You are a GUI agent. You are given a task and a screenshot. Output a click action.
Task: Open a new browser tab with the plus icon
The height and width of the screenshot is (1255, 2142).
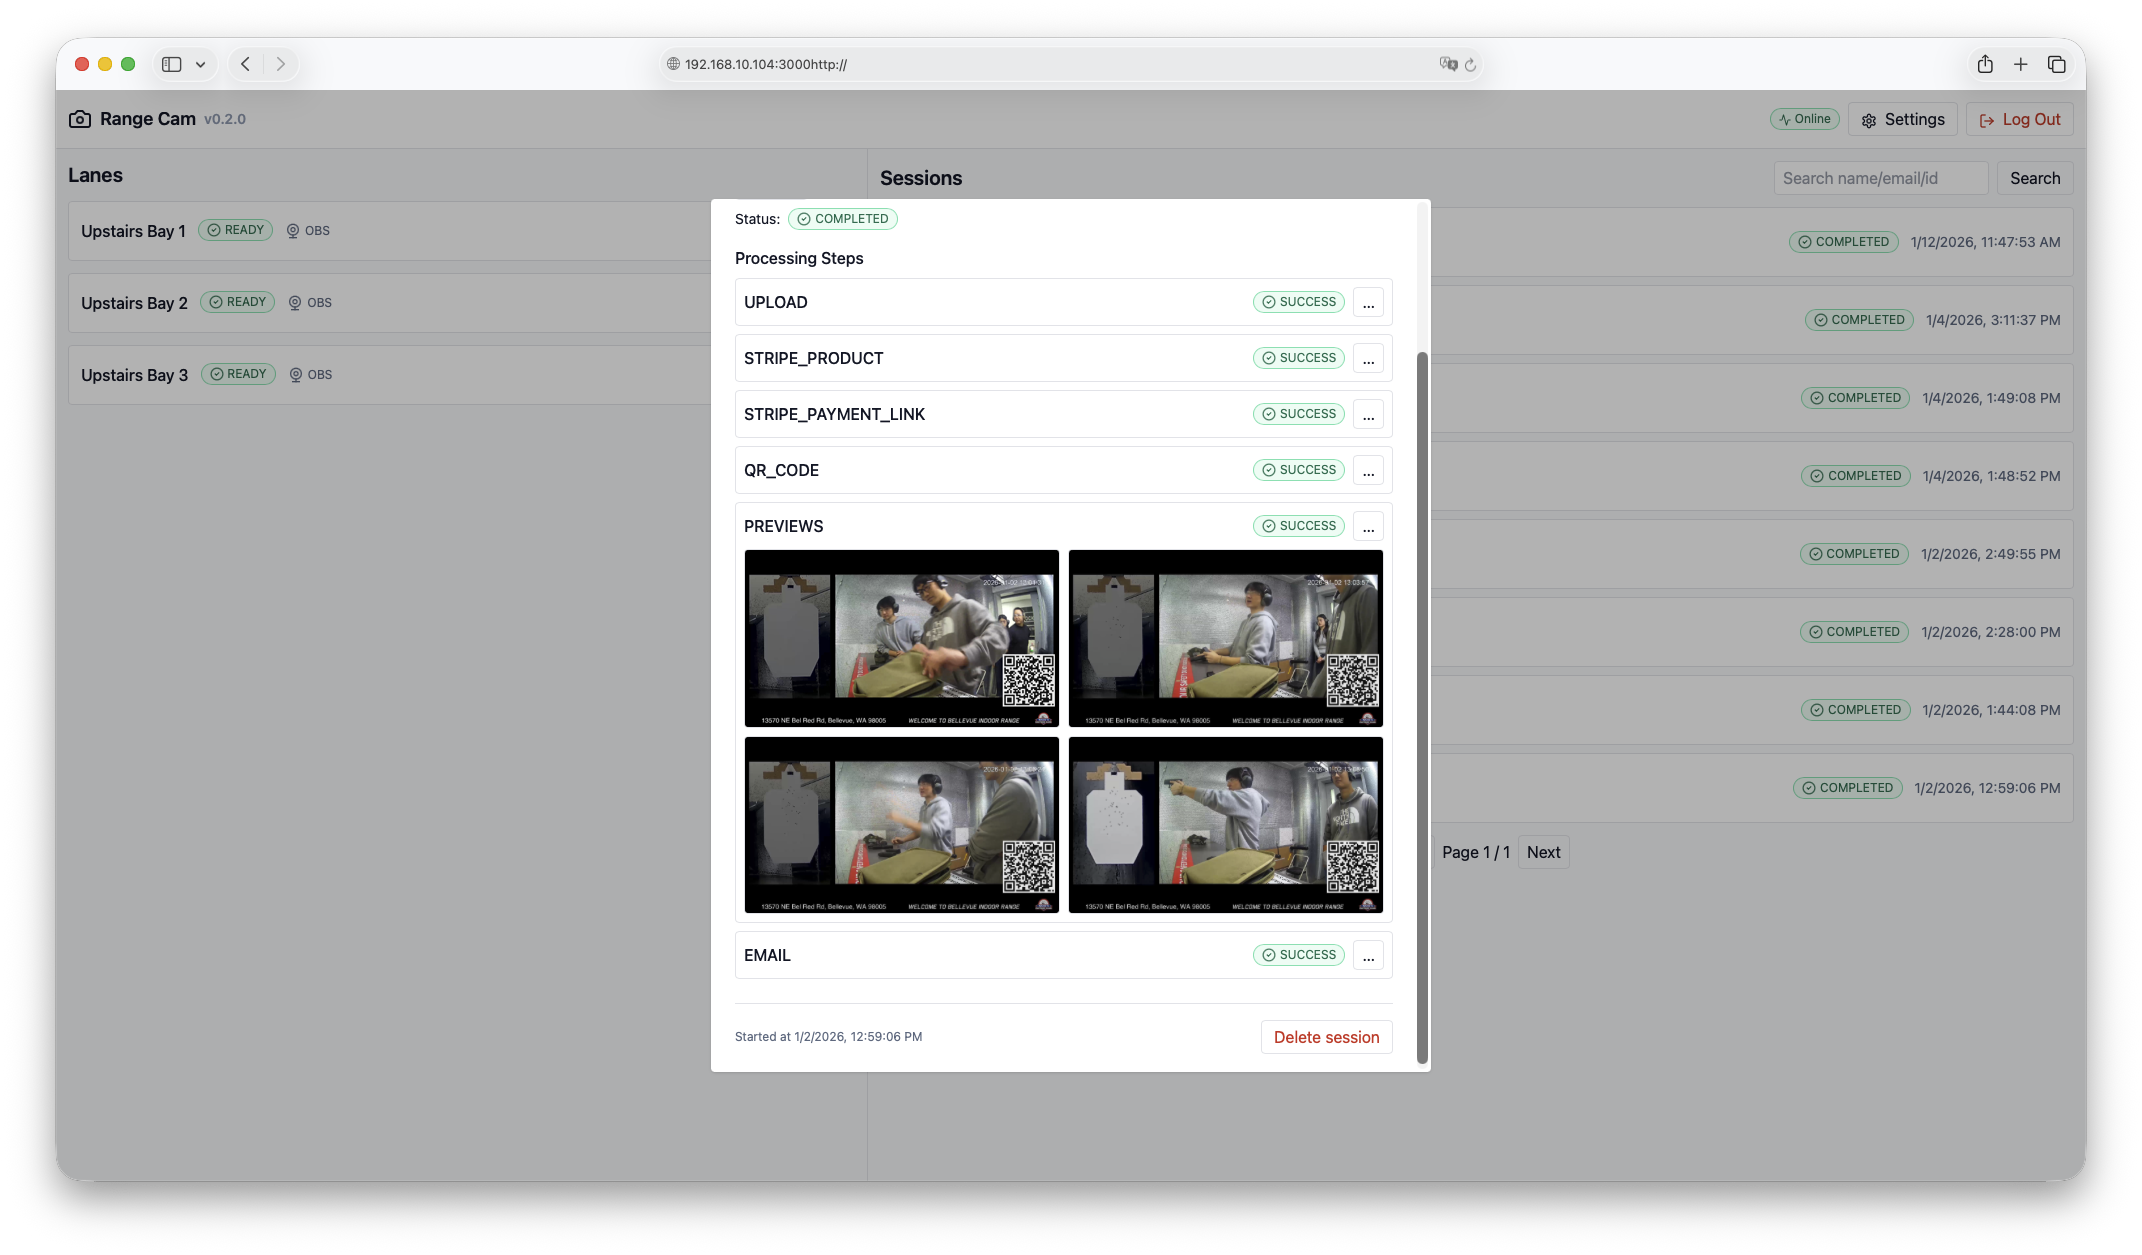coord(2021,63)
